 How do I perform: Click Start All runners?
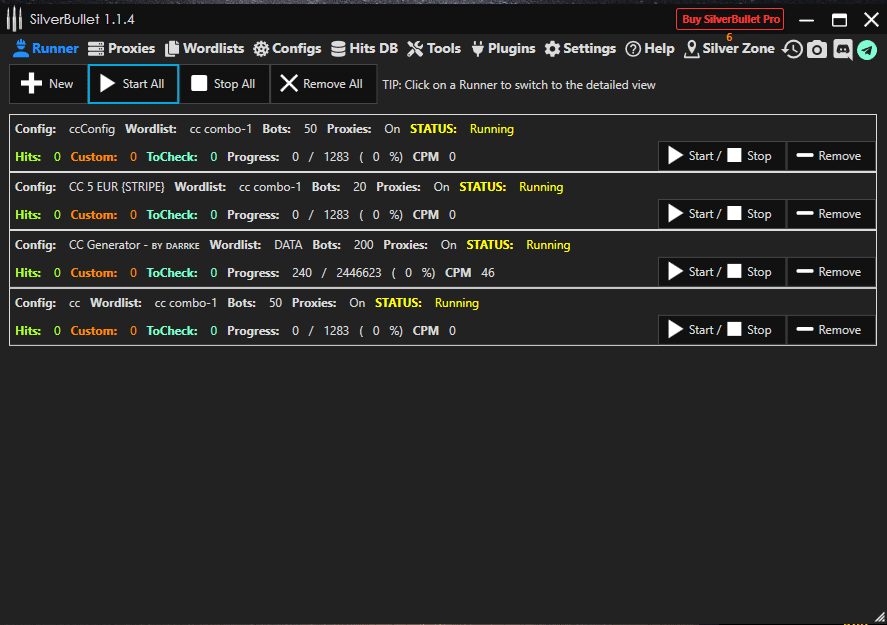(x=134, y=84)
